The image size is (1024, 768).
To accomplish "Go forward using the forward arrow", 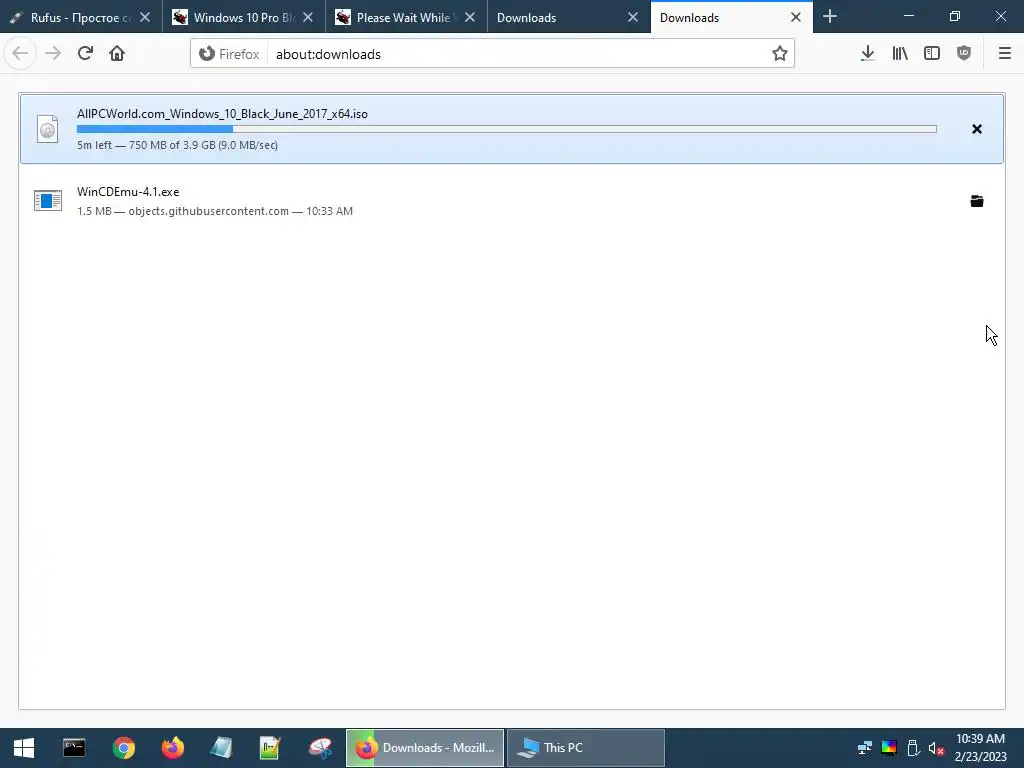I will [53, 54].
